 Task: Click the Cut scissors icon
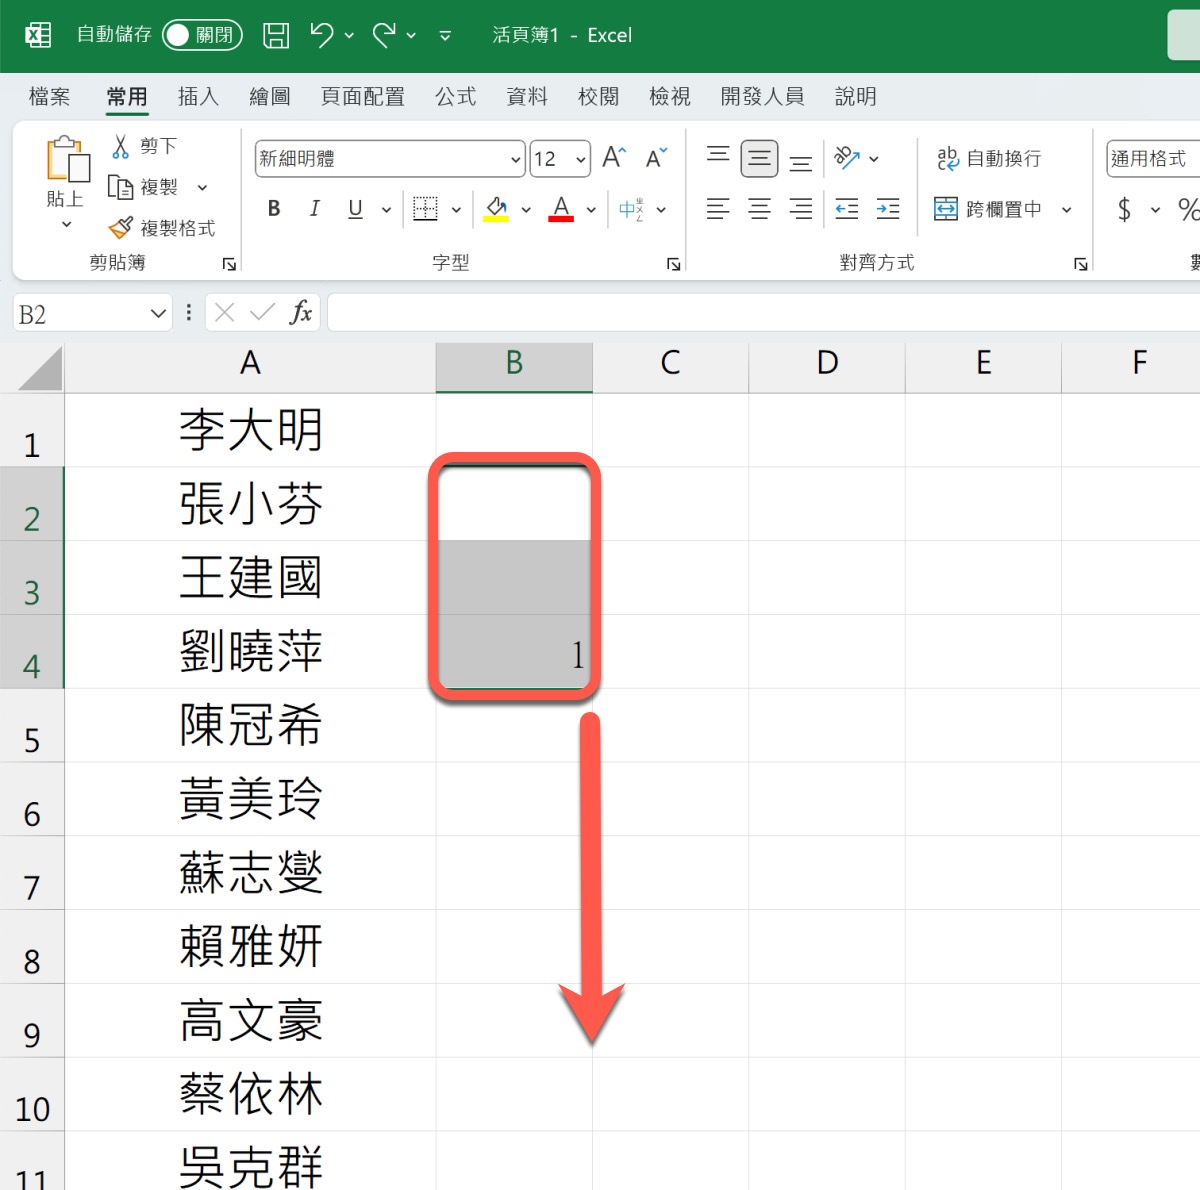121,147
